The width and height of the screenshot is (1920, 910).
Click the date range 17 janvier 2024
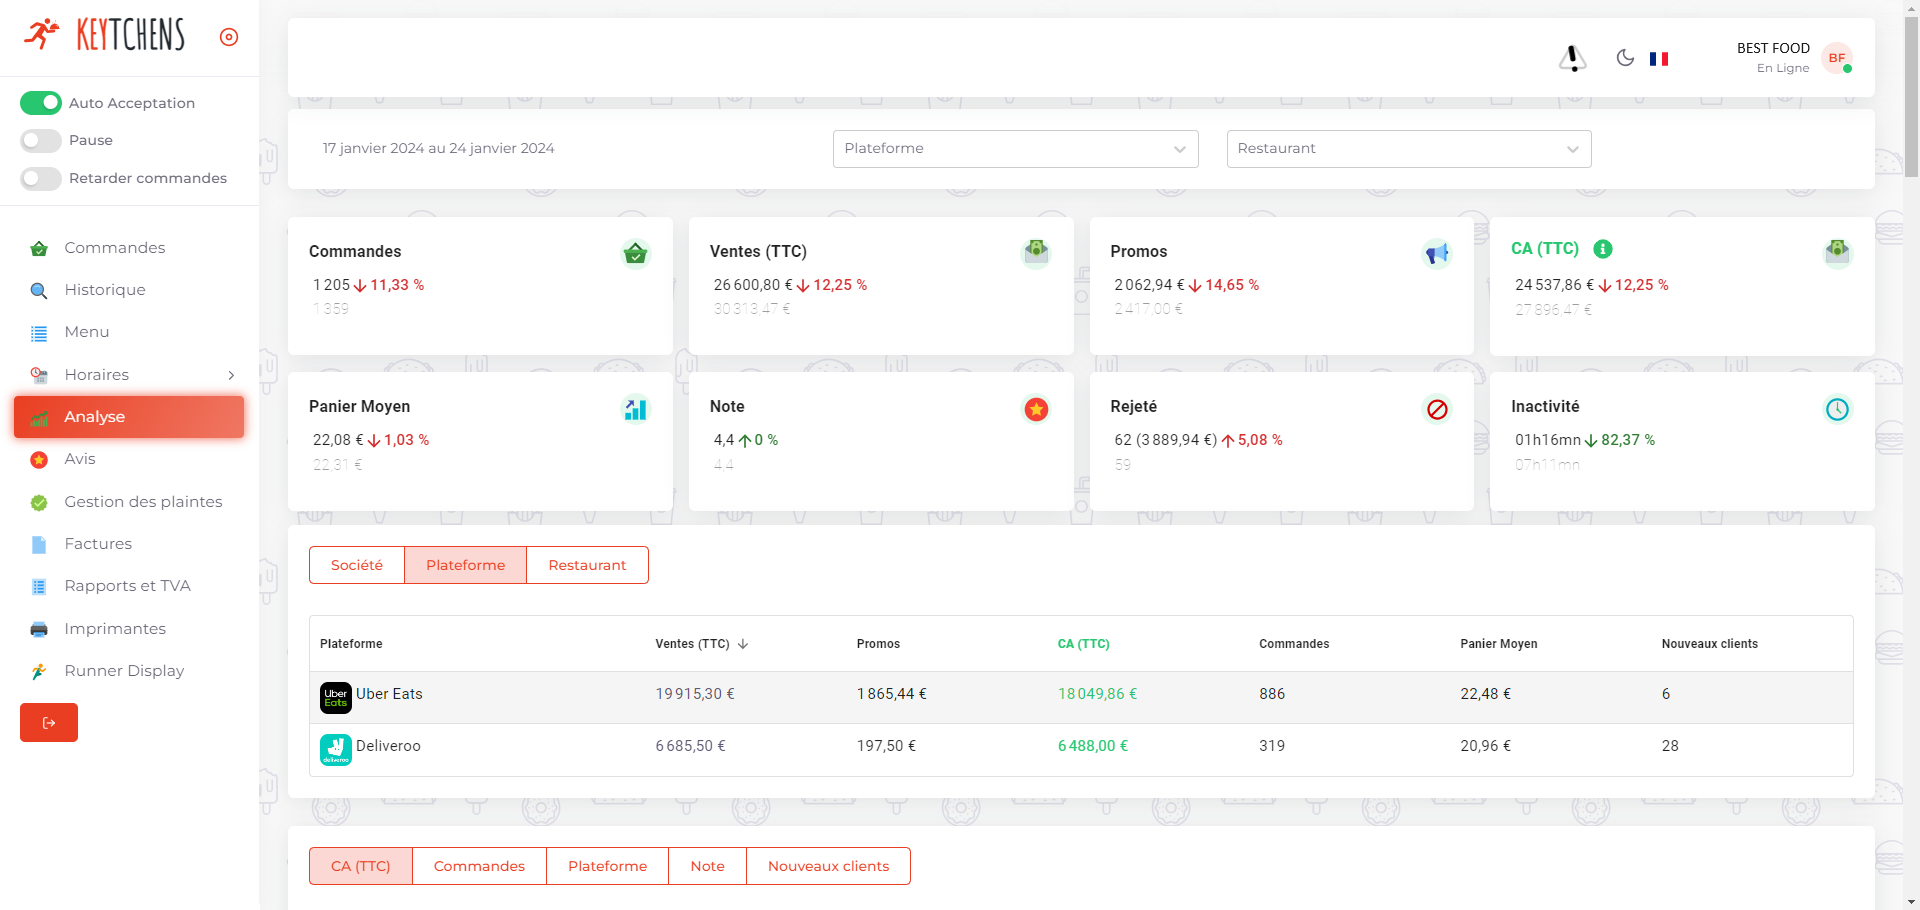(x=438, y=149)
